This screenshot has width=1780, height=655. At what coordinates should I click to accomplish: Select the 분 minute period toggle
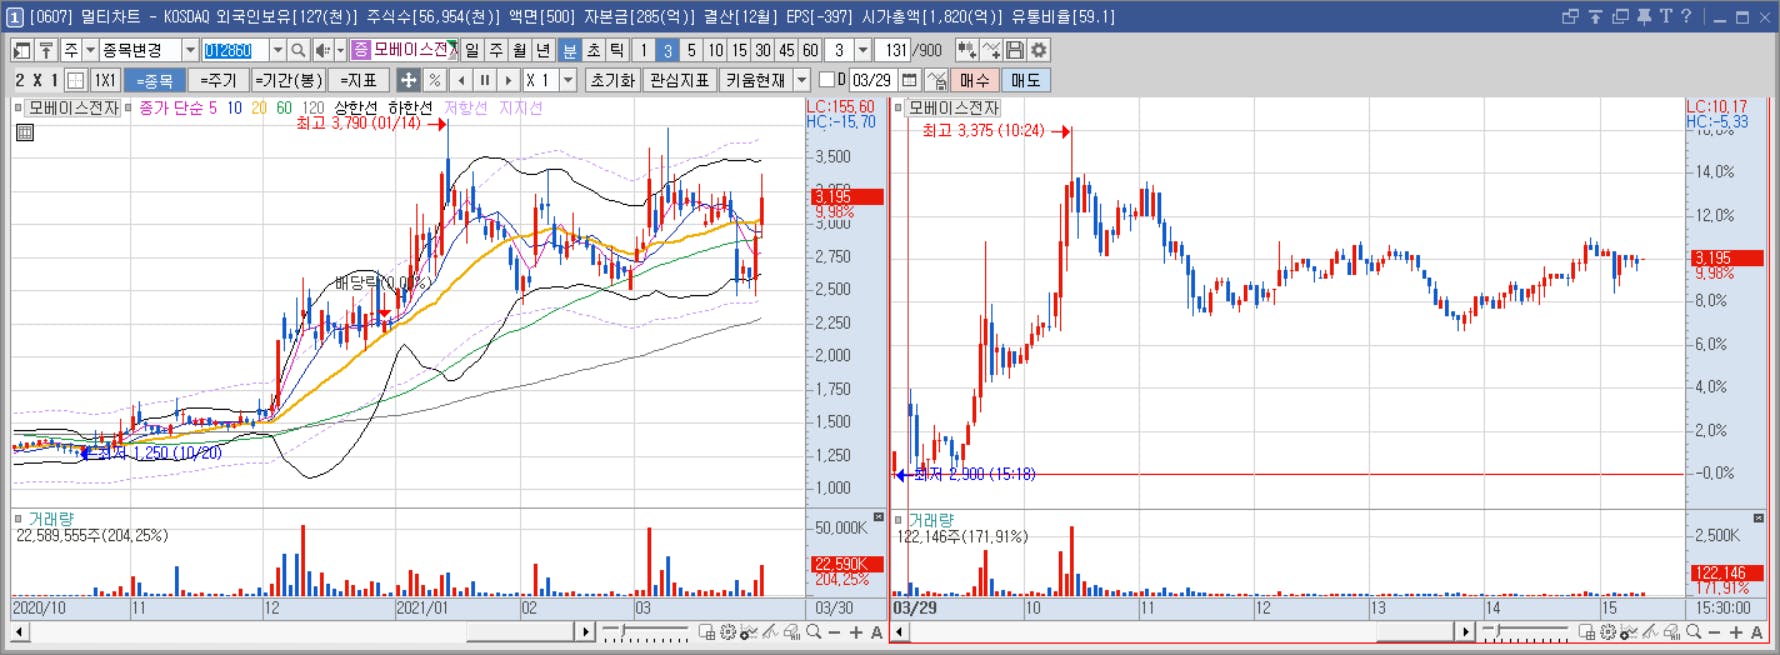point(569,50)
